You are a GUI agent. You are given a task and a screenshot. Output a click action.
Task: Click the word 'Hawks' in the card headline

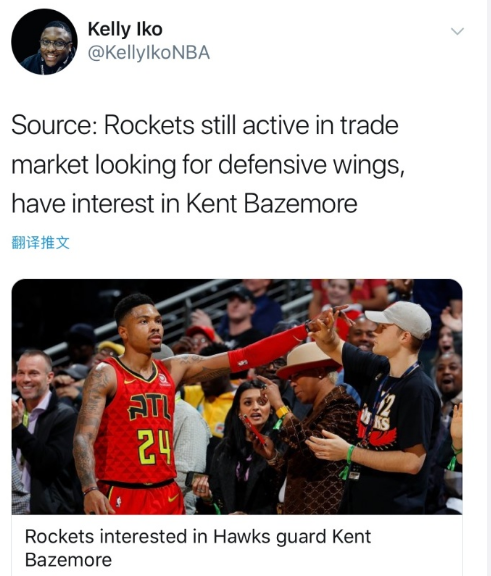241,537
